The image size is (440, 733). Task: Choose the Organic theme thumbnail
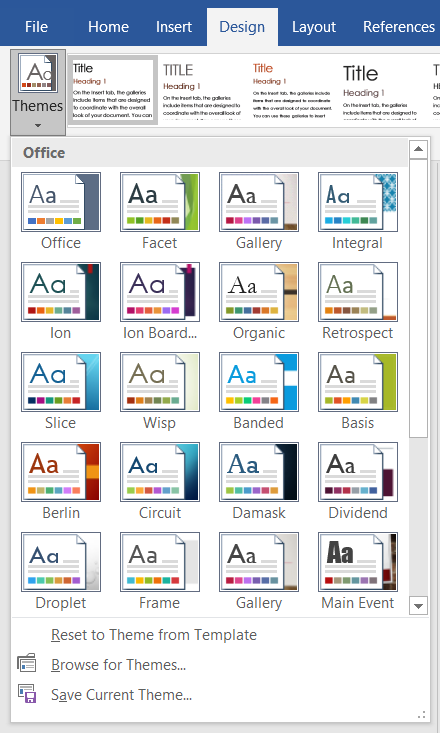point(259,292)
